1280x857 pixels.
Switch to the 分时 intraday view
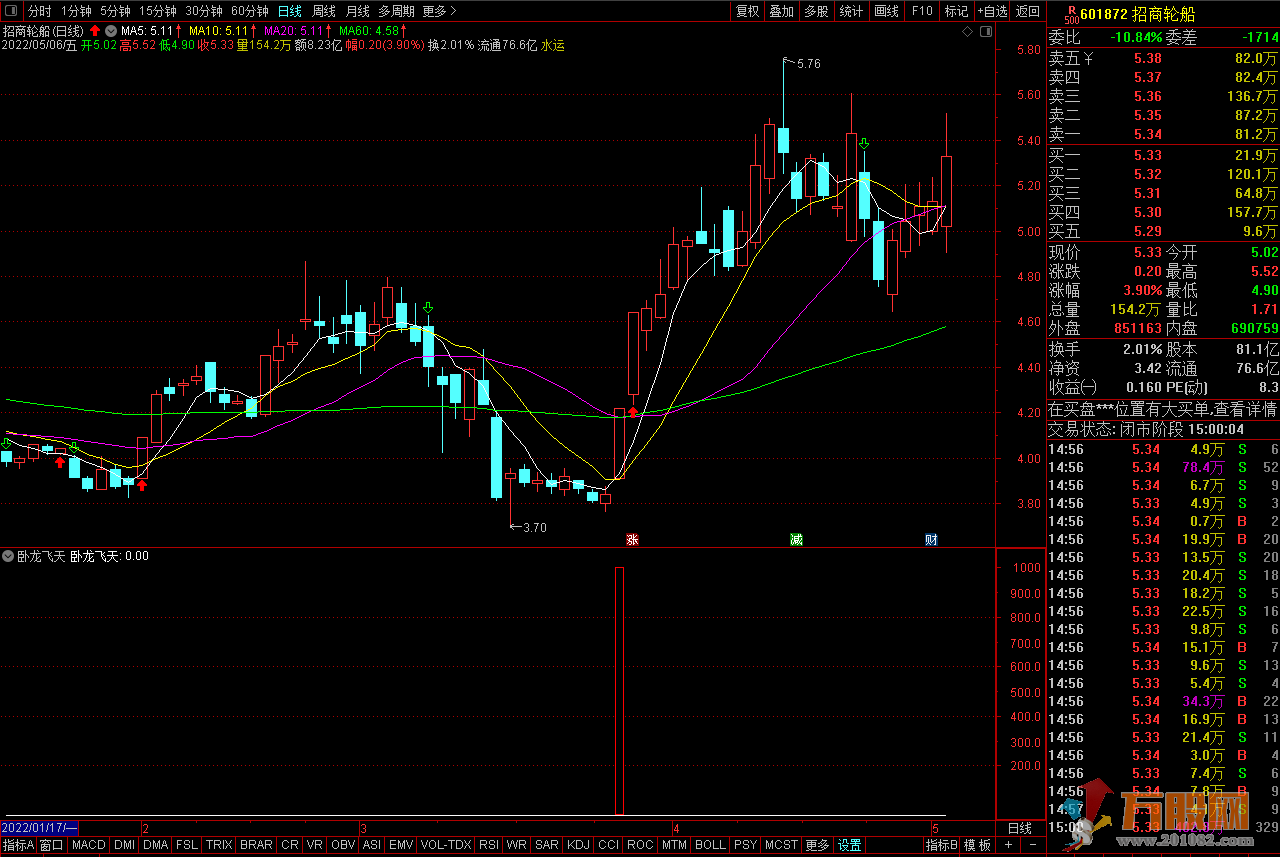click(x=39, y=11)
